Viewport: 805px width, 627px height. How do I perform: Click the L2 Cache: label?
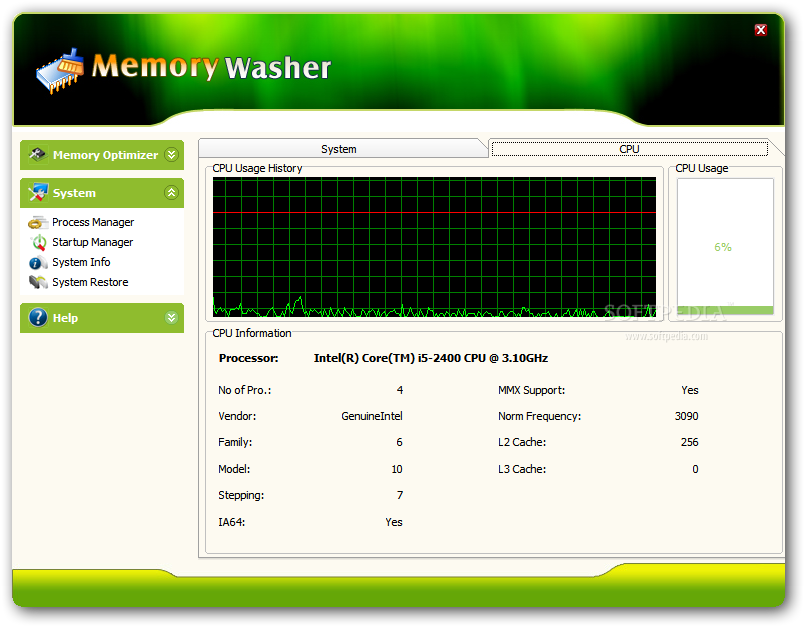click(522, 442)
